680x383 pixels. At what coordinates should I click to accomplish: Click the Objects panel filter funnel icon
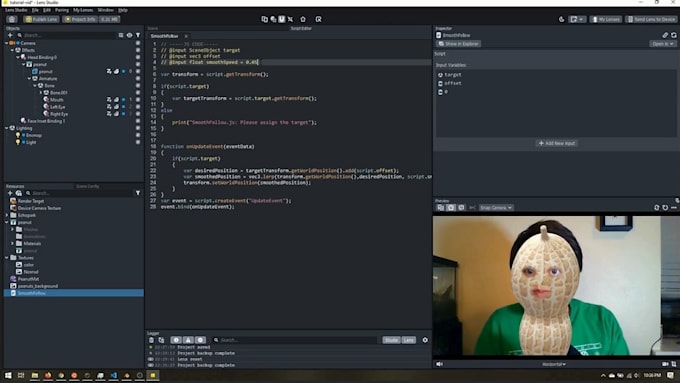click(x=138, y=35)
